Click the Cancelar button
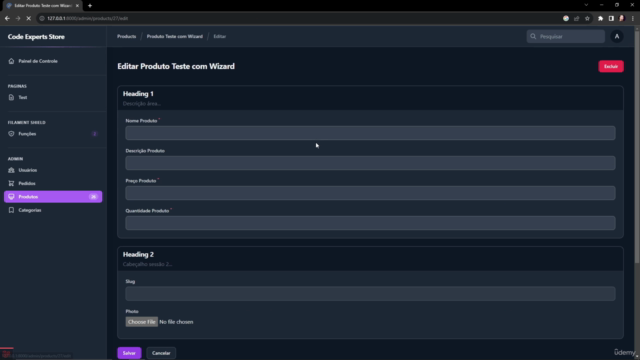 (161, 353)
